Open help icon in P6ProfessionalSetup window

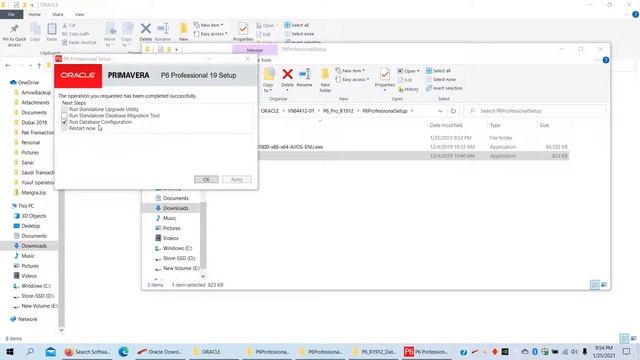606,60
